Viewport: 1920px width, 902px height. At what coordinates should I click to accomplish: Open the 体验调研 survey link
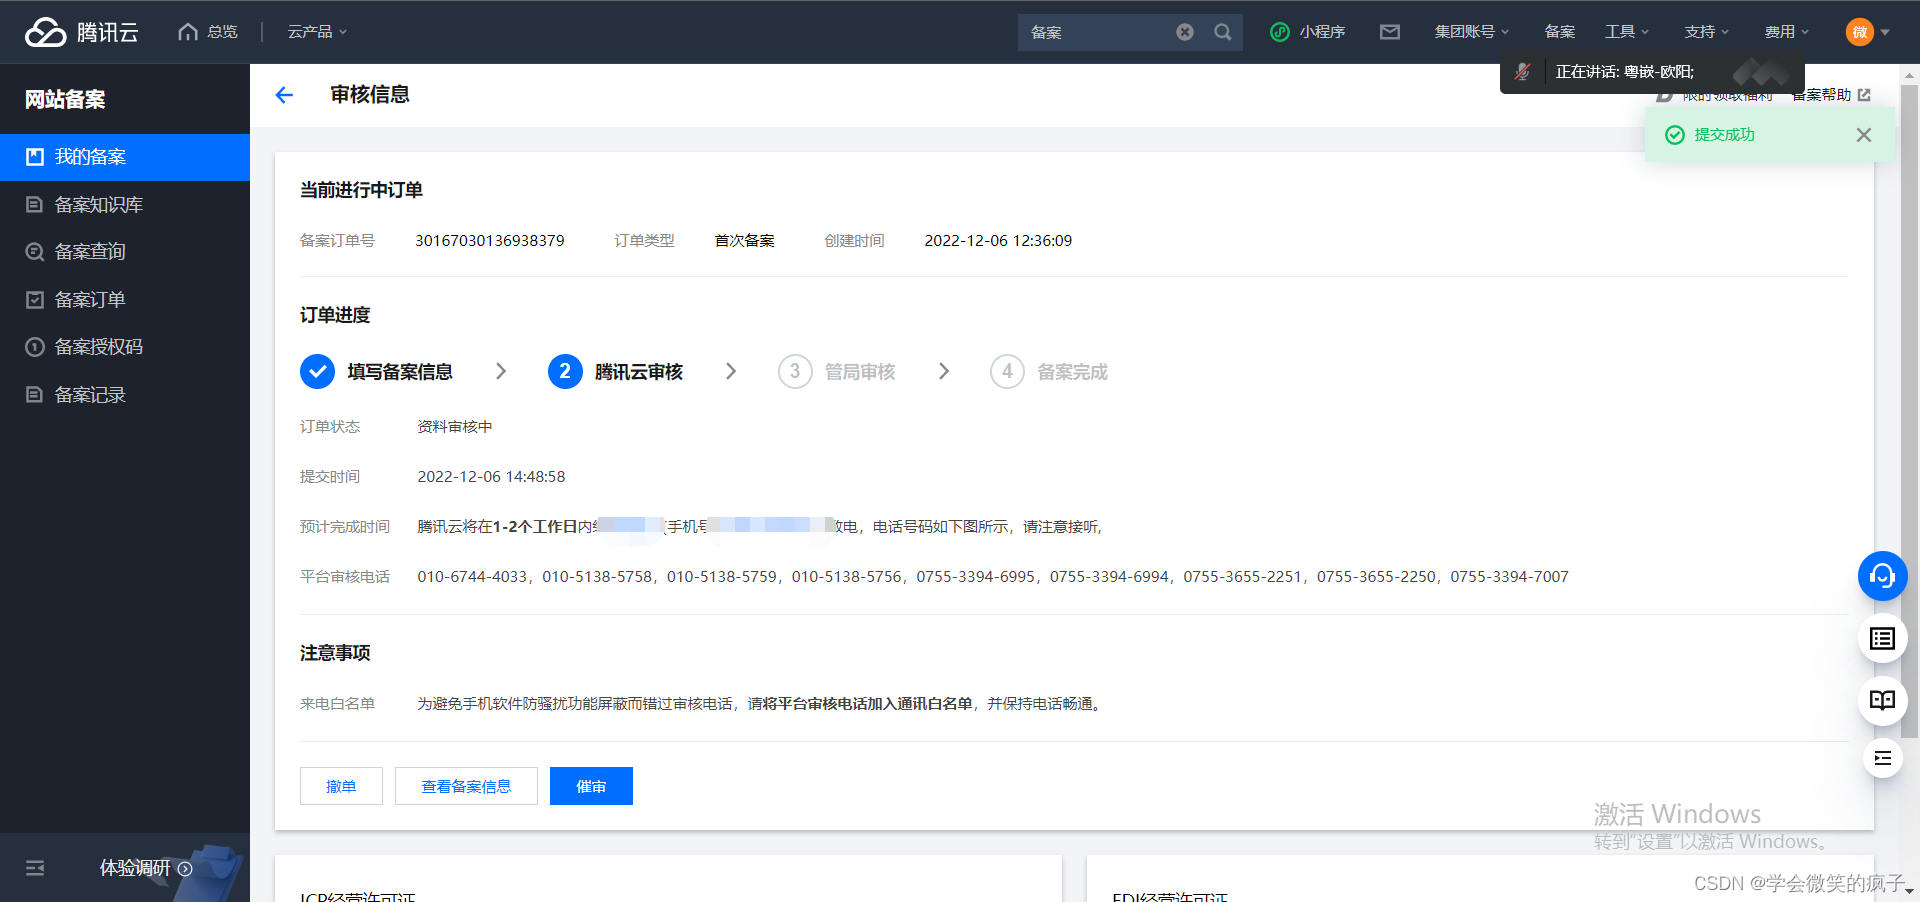(146, 868)
